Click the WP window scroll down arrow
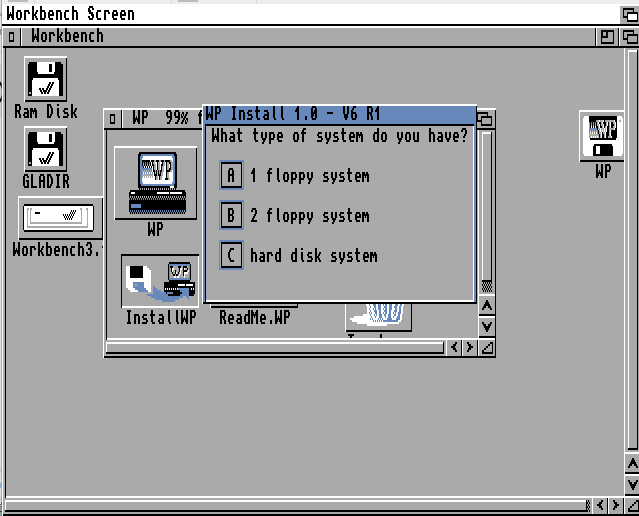This screenshot has height=516, width=639. click(487, 326)
